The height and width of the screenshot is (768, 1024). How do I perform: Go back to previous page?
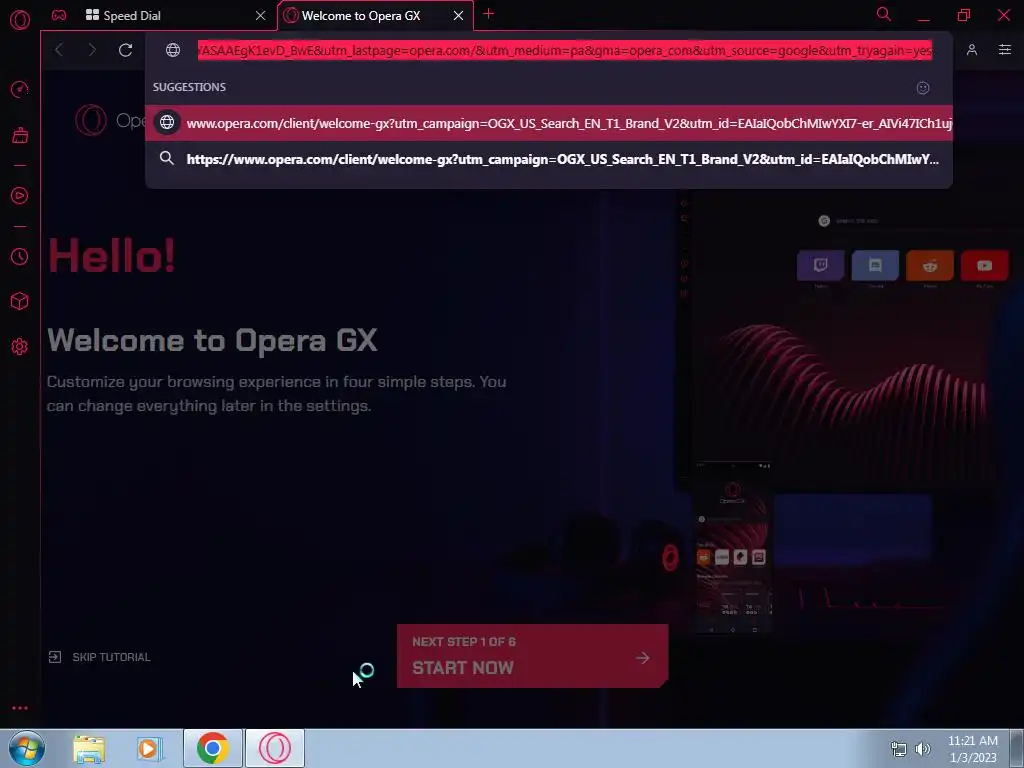(59, 50)
